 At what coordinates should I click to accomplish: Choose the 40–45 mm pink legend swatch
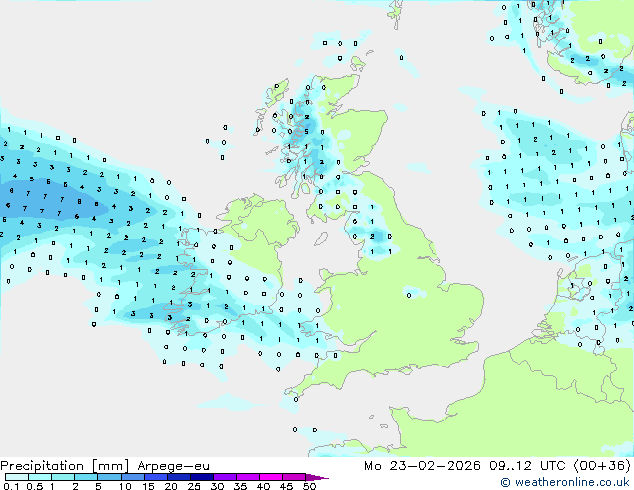pyautogui.click(x=271, y=477)
